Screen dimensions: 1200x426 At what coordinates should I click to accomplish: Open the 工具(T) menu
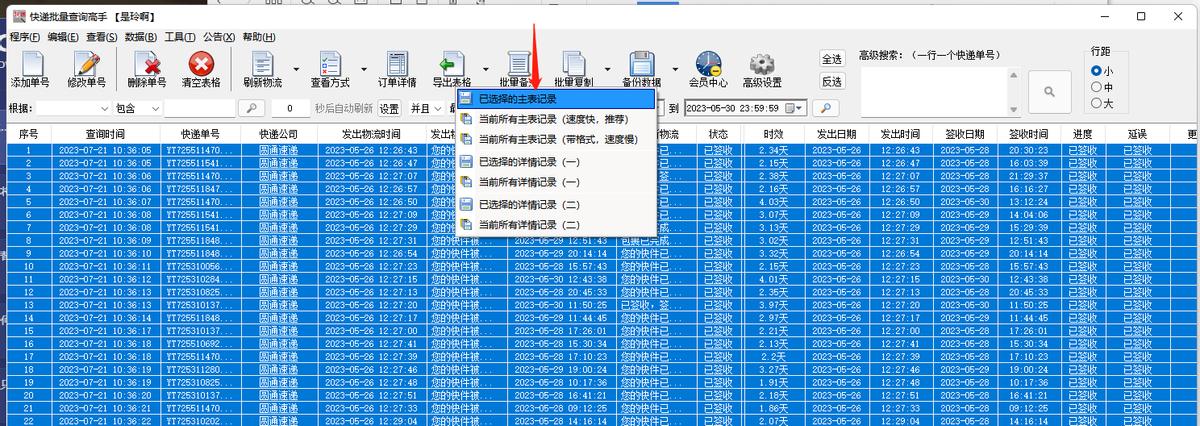click(x=180, y=37)
